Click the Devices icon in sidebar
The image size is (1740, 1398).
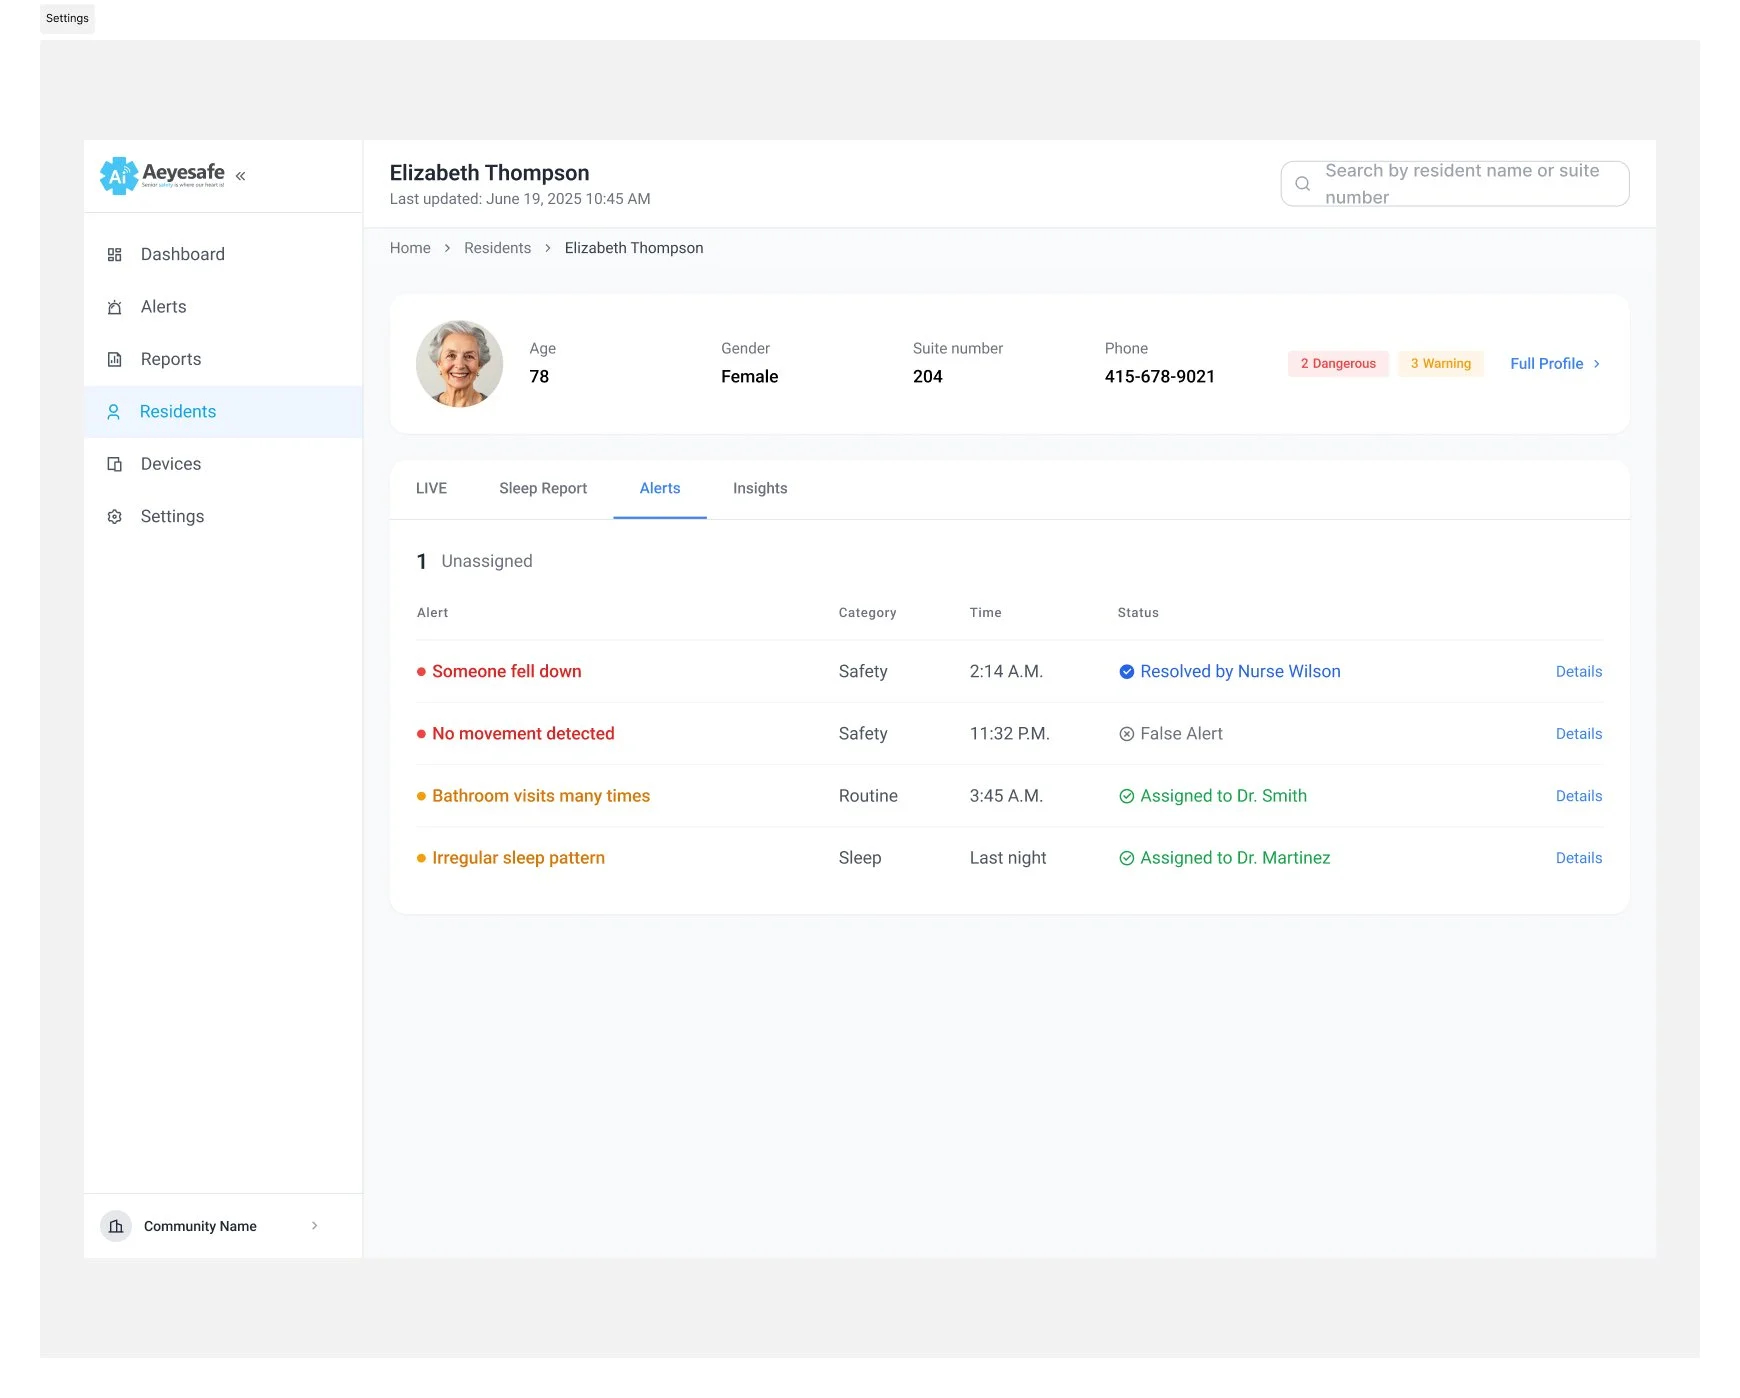point(115,464)
